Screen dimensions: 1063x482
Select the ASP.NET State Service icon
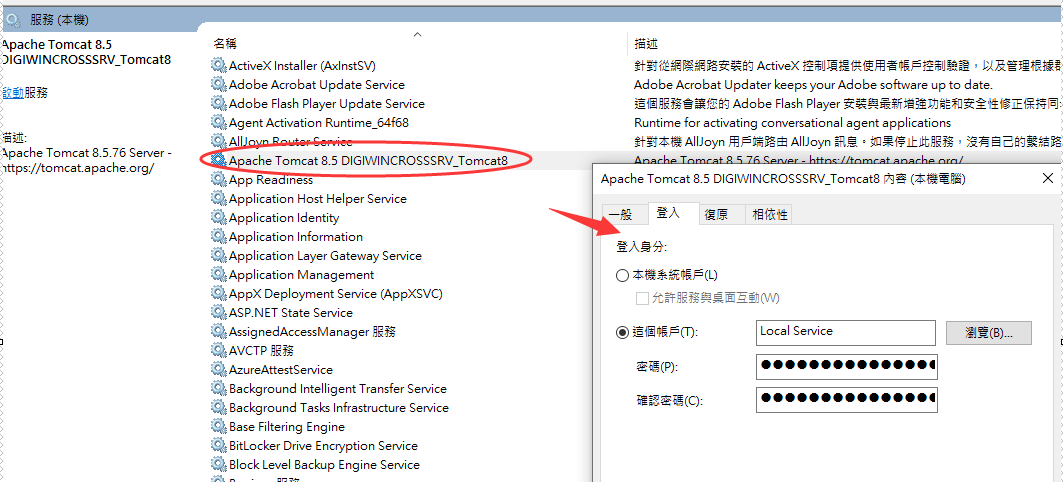pyautogui.click(x=219, y=313)
